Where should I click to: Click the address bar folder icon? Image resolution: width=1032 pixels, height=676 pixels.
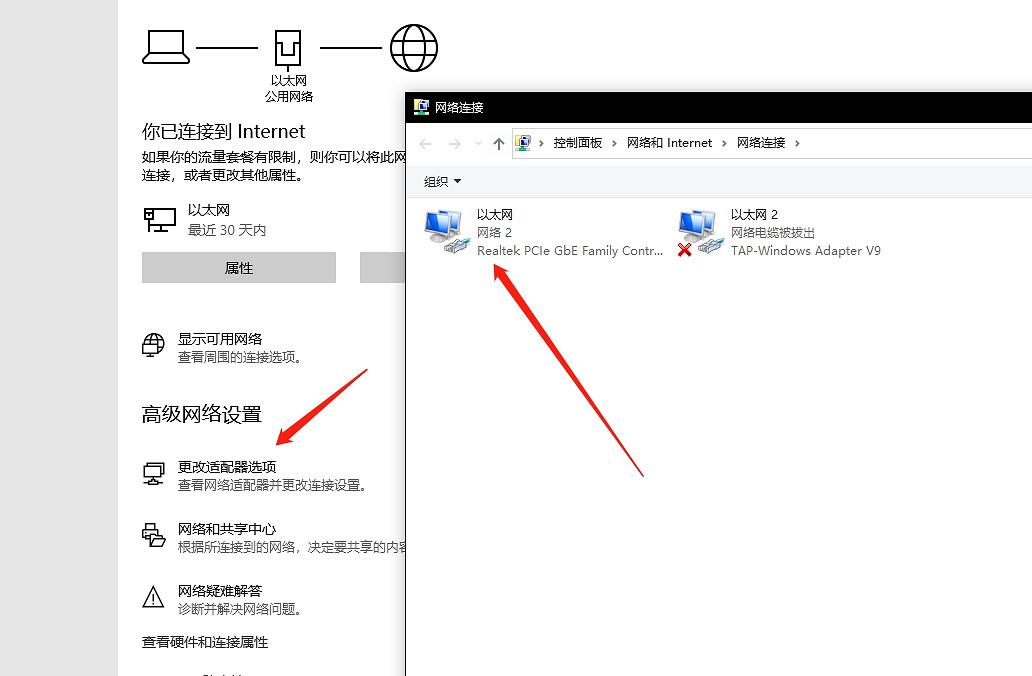pyautogui.click(x=524, y=143)
